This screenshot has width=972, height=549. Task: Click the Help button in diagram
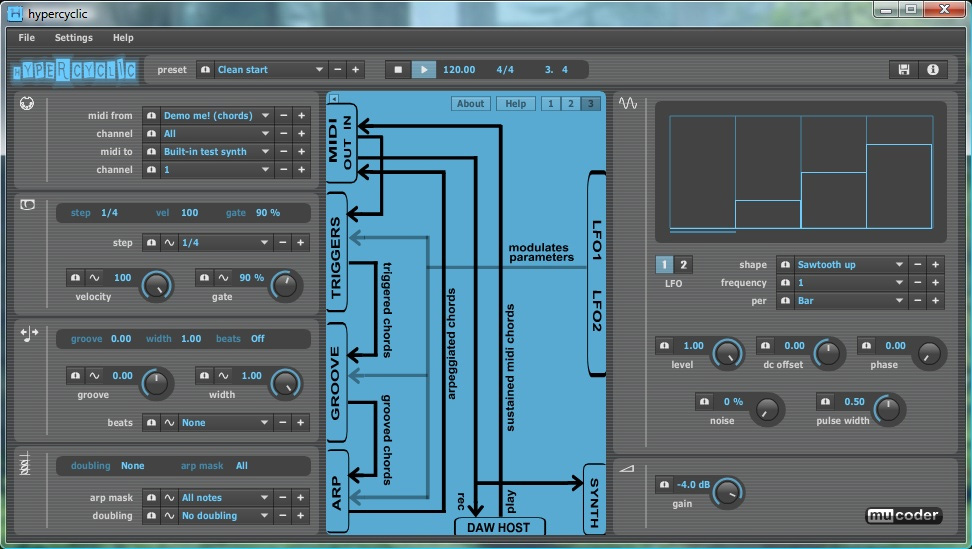point(516,103)
